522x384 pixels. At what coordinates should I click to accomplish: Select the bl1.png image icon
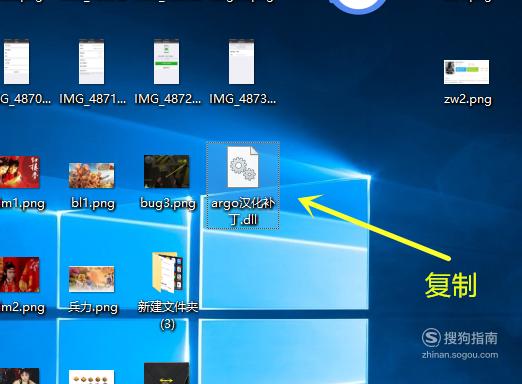click(x=92, y=175)
